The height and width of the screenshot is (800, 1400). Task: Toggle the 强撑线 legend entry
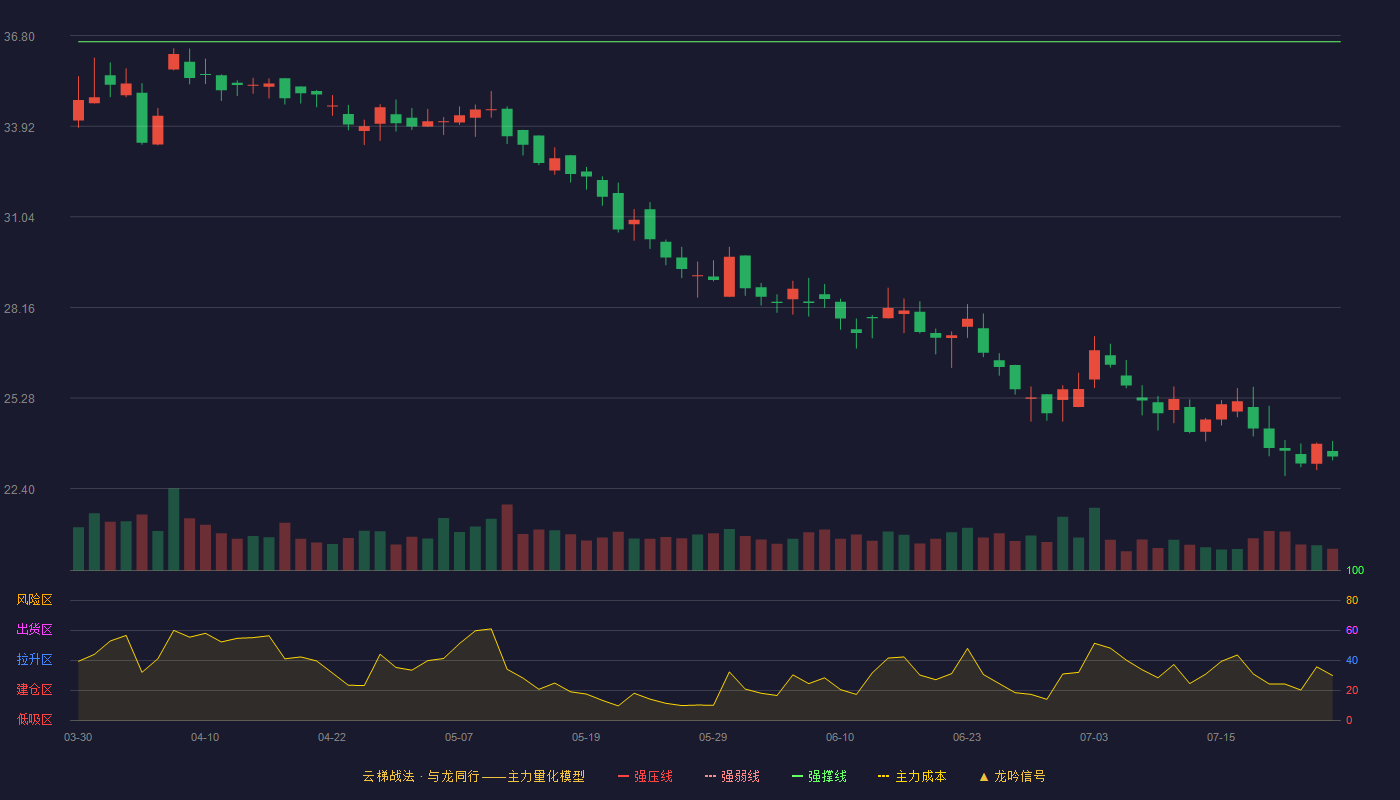pyautogui.click(x=819, y=776)
